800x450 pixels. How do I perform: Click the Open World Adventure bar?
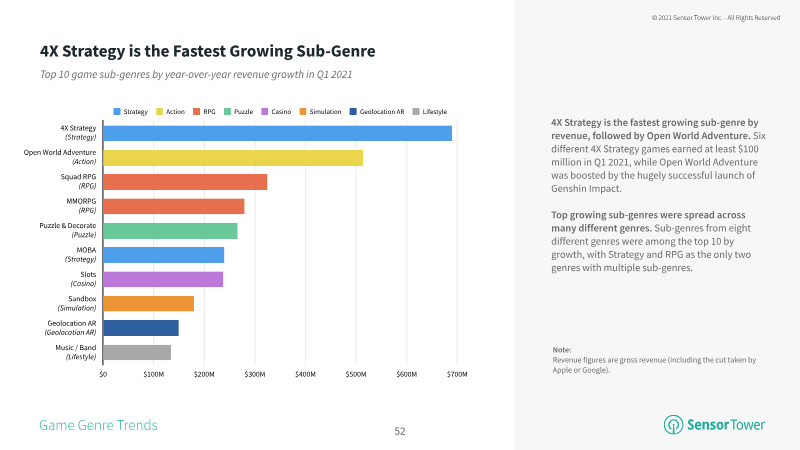[233, 158]
